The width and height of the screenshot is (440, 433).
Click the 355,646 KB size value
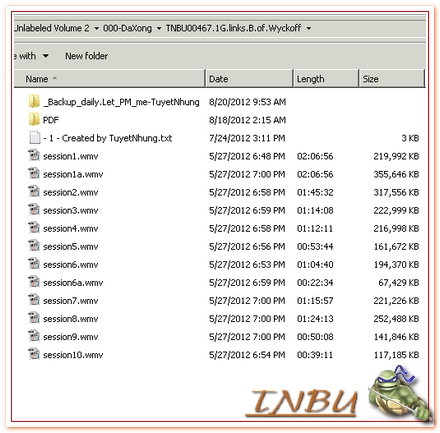coord(396,174)
